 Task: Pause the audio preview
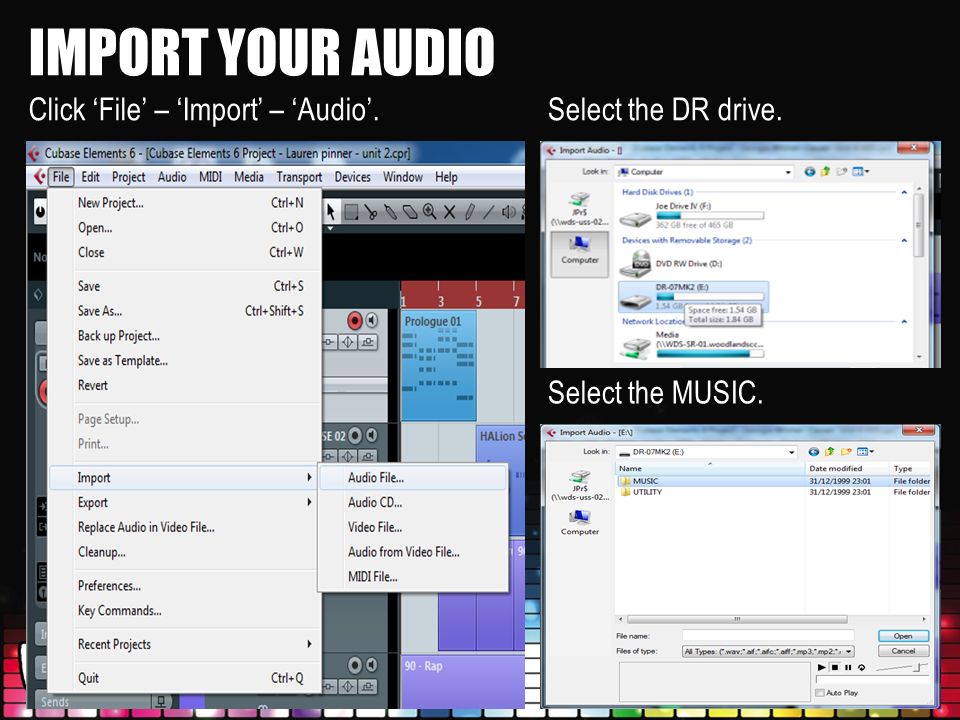pyautogui.click(x=848, y=667)
